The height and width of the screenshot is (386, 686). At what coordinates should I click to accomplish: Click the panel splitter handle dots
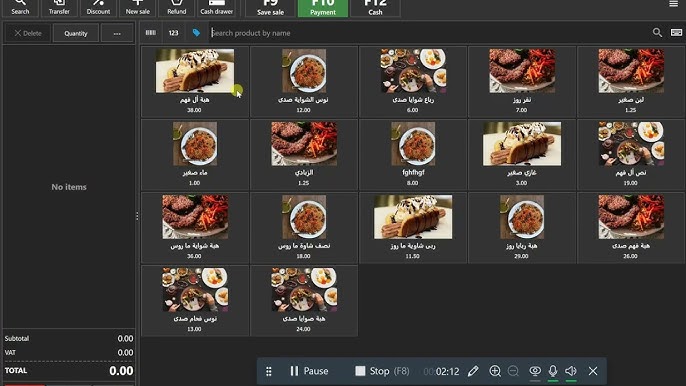tap(137, 216)
